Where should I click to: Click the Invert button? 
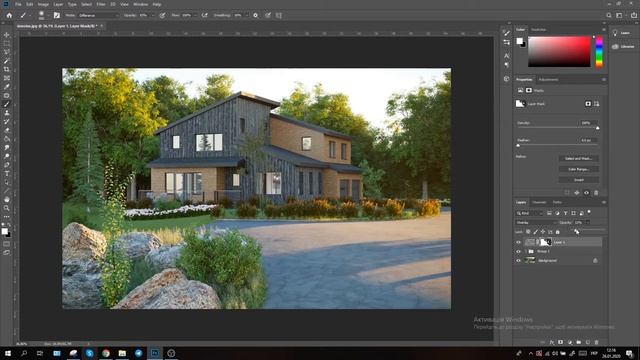point(578,180)
